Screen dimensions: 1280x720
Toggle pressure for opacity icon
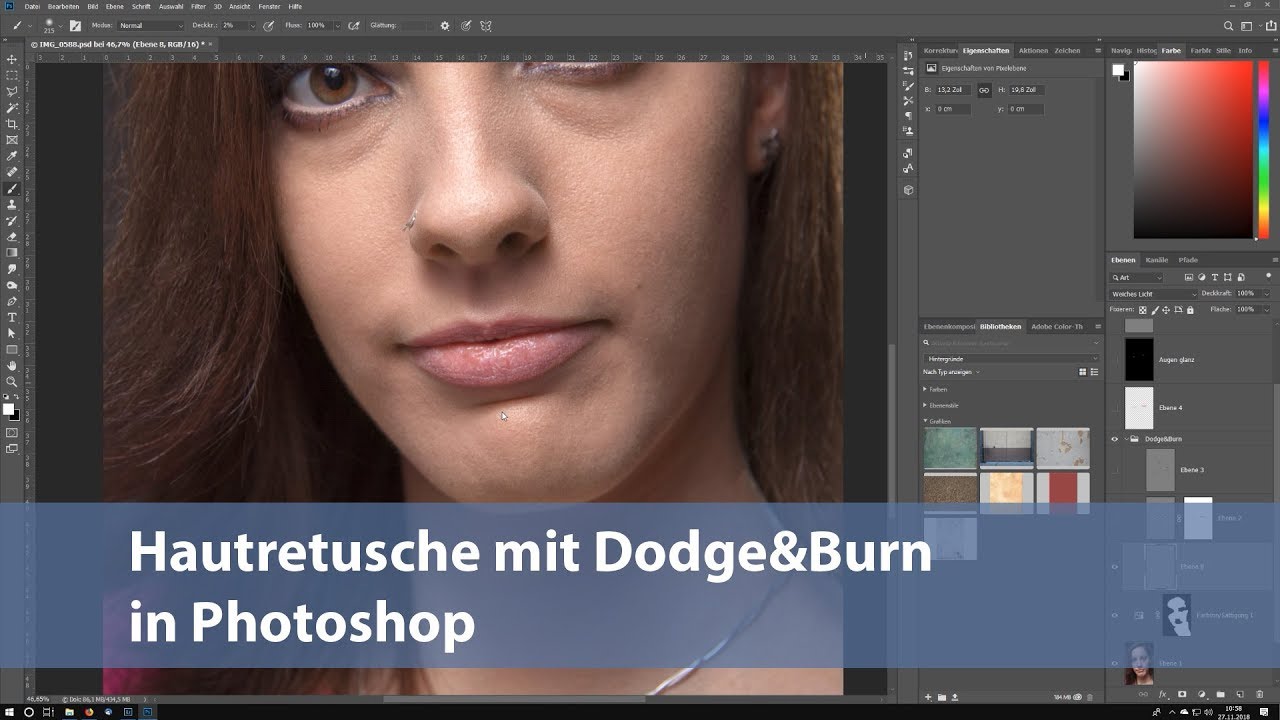[x=269, y=25]
